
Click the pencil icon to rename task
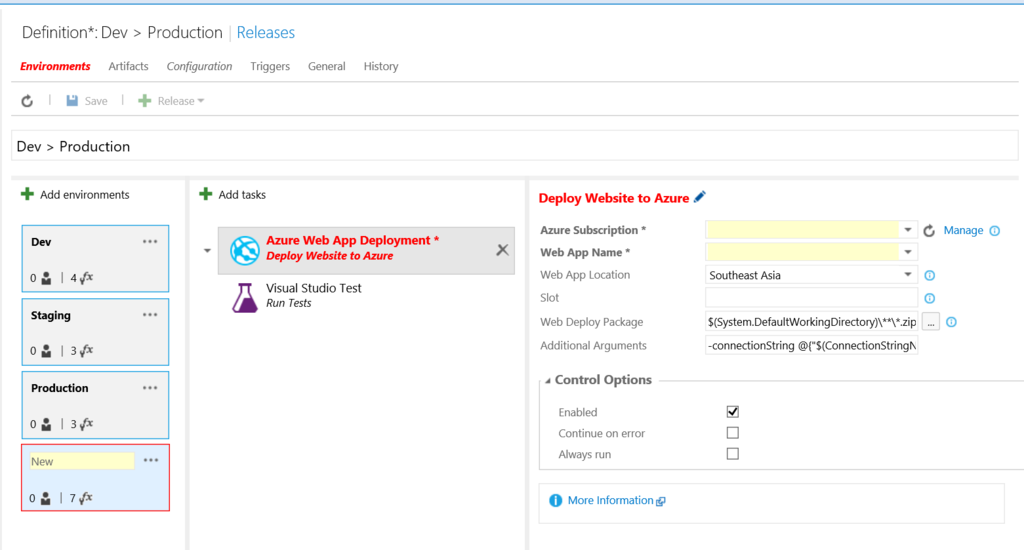coord(700,197)
